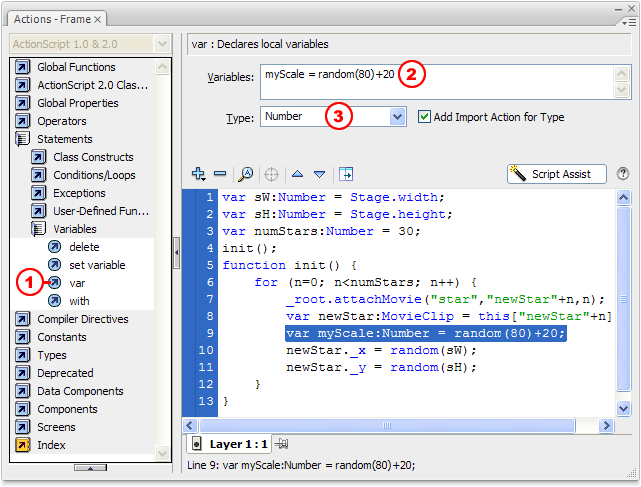641x487 pixels.
Task: Click the add new item plus icon
Action: pos(198,174)
